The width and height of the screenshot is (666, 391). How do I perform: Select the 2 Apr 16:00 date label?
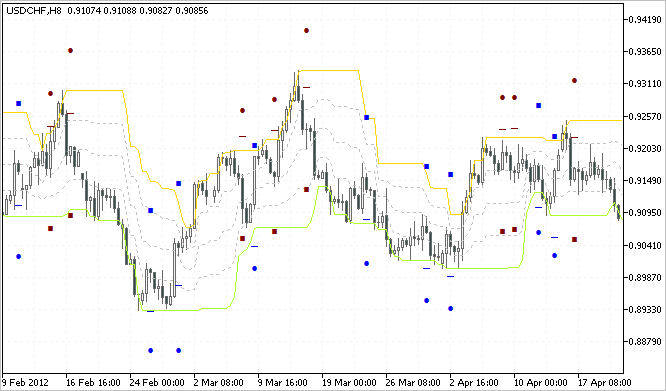click(x=474, y=383)
